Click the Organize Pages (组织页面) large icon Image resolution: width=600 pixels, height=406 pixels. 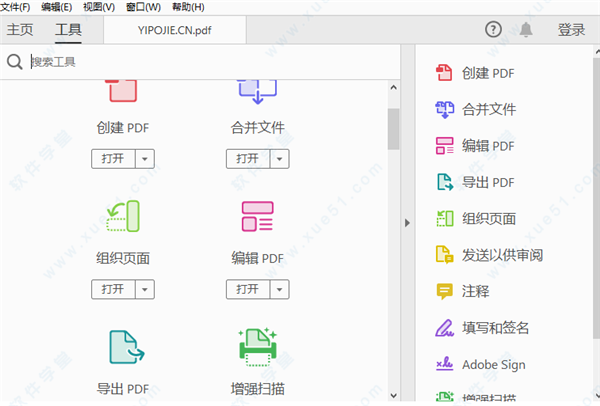(x=123, y=216)
